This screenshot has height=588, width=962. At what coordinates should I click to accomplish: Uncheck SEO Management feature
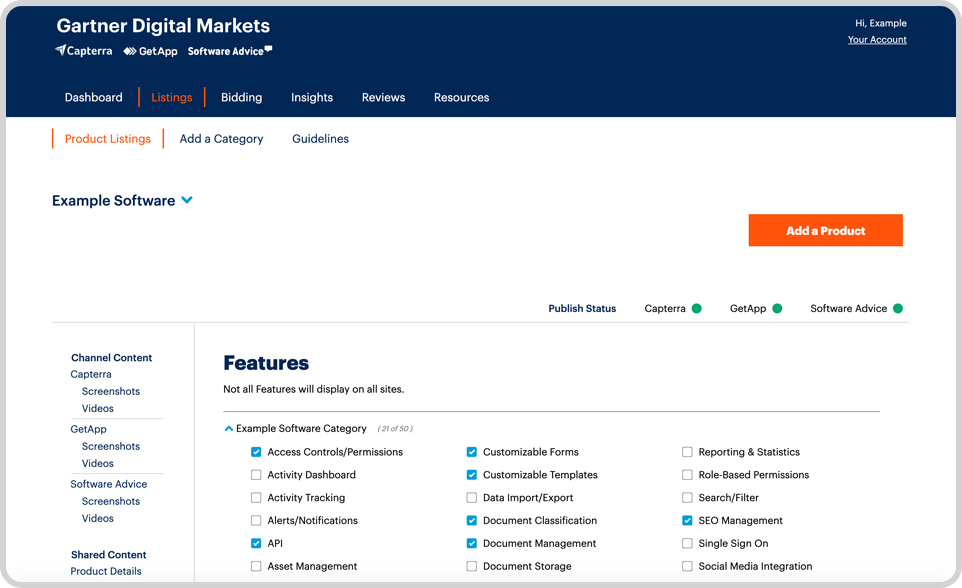point(687,520)
